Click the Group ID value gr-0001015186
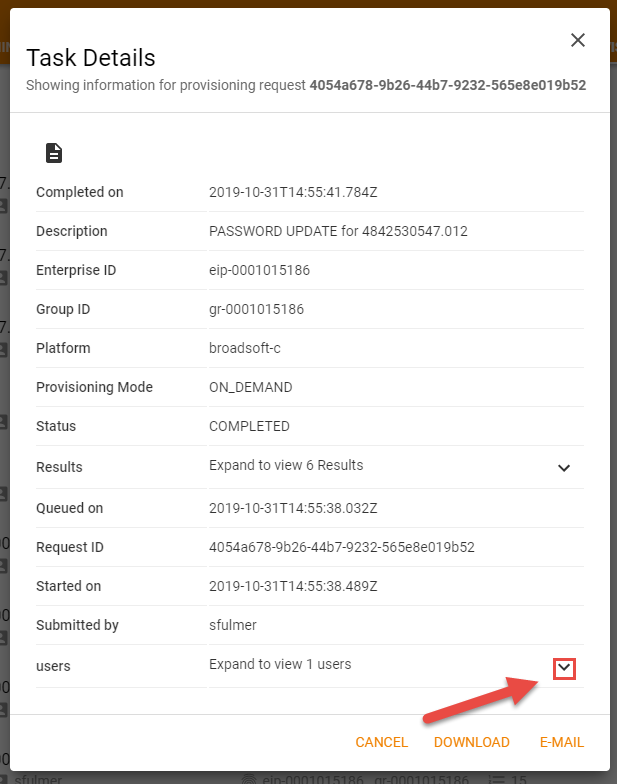617x784 pixels. click(x=256, y=309)
